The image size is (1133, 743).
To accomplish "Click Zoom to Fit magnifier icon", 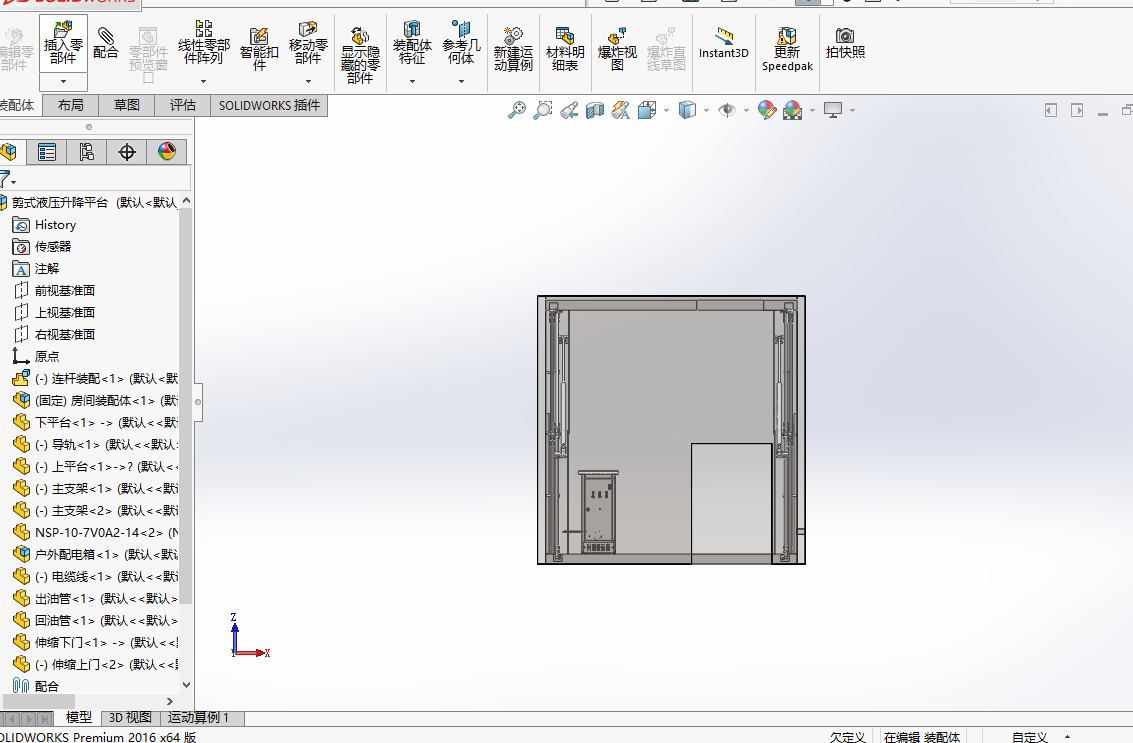I will 517,110.
